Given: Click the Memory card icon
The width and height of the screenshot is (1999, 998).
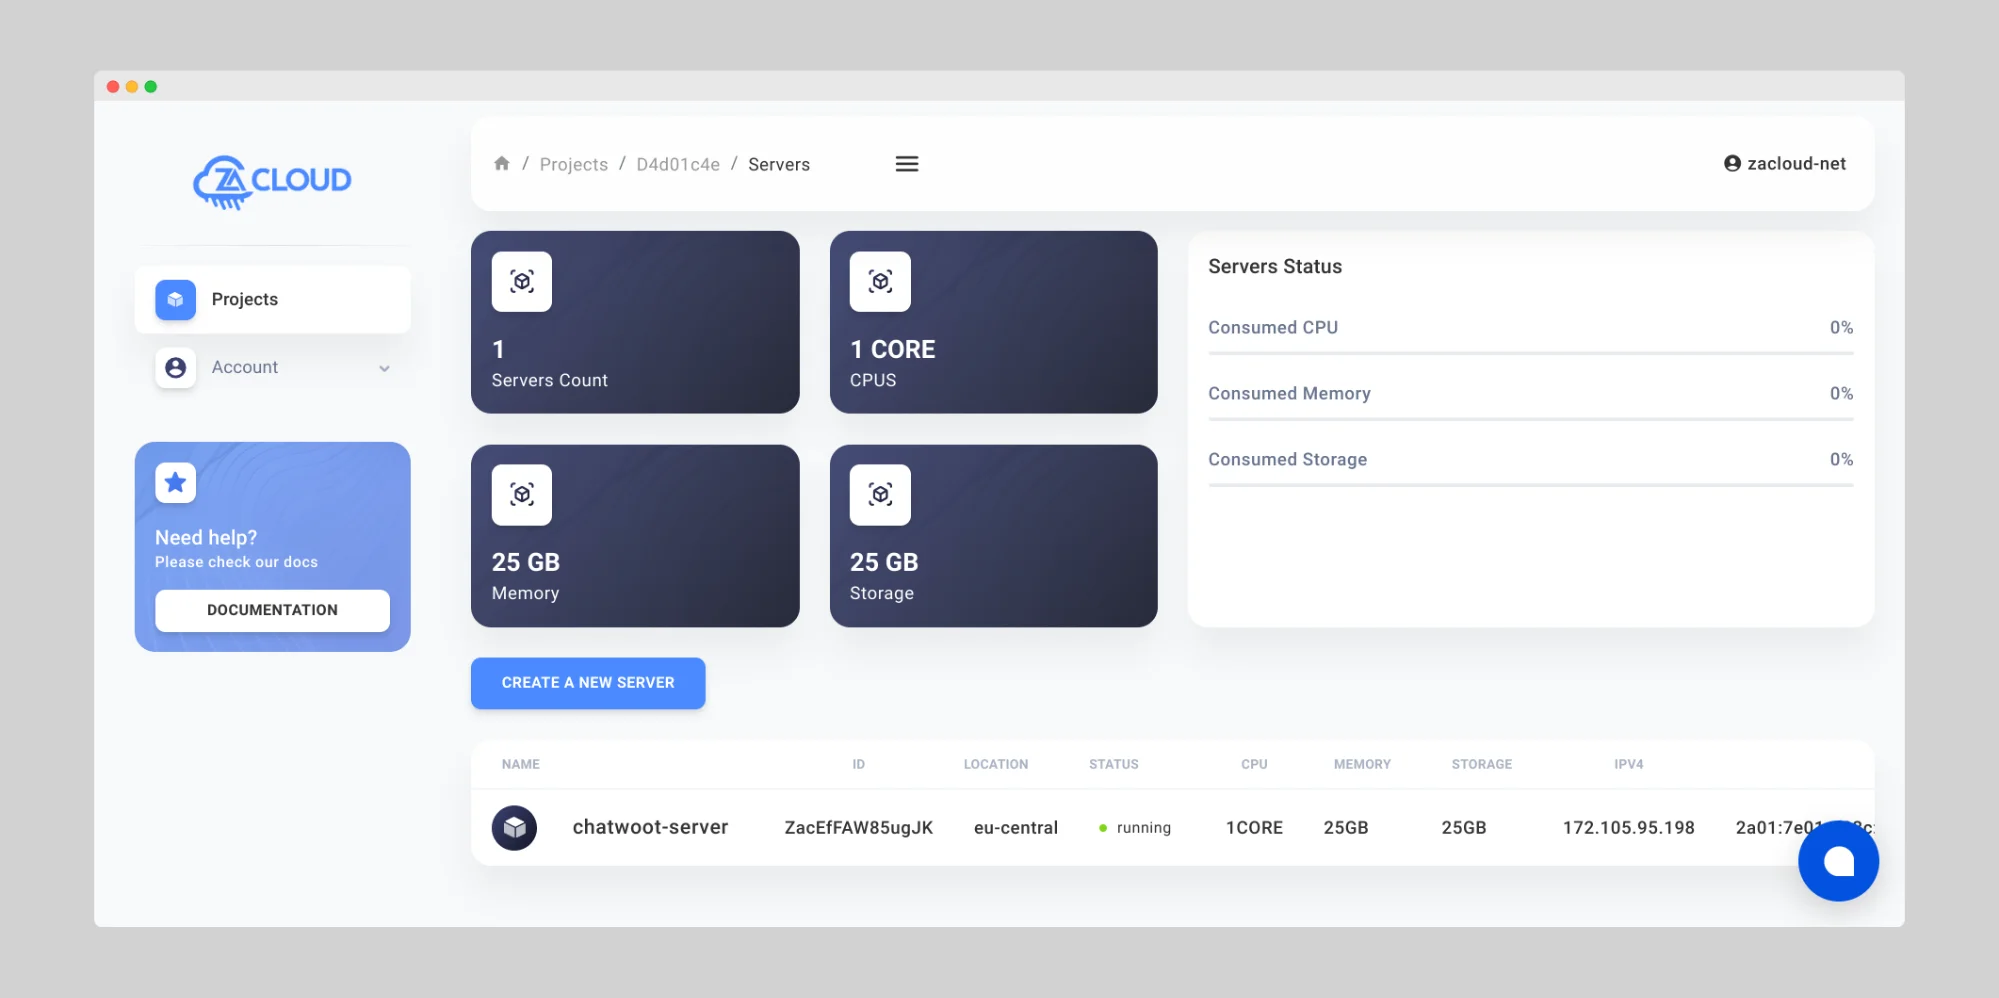Looking at the screenshot, I should 521,494.
